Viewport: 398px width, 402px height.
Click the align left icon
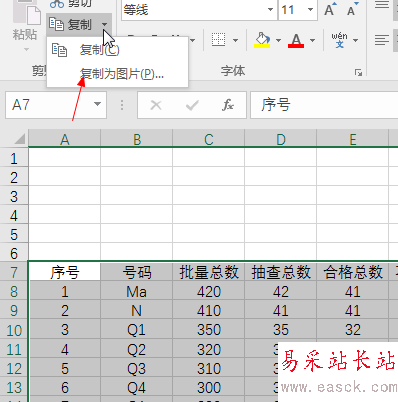click(x=382, y=40)
